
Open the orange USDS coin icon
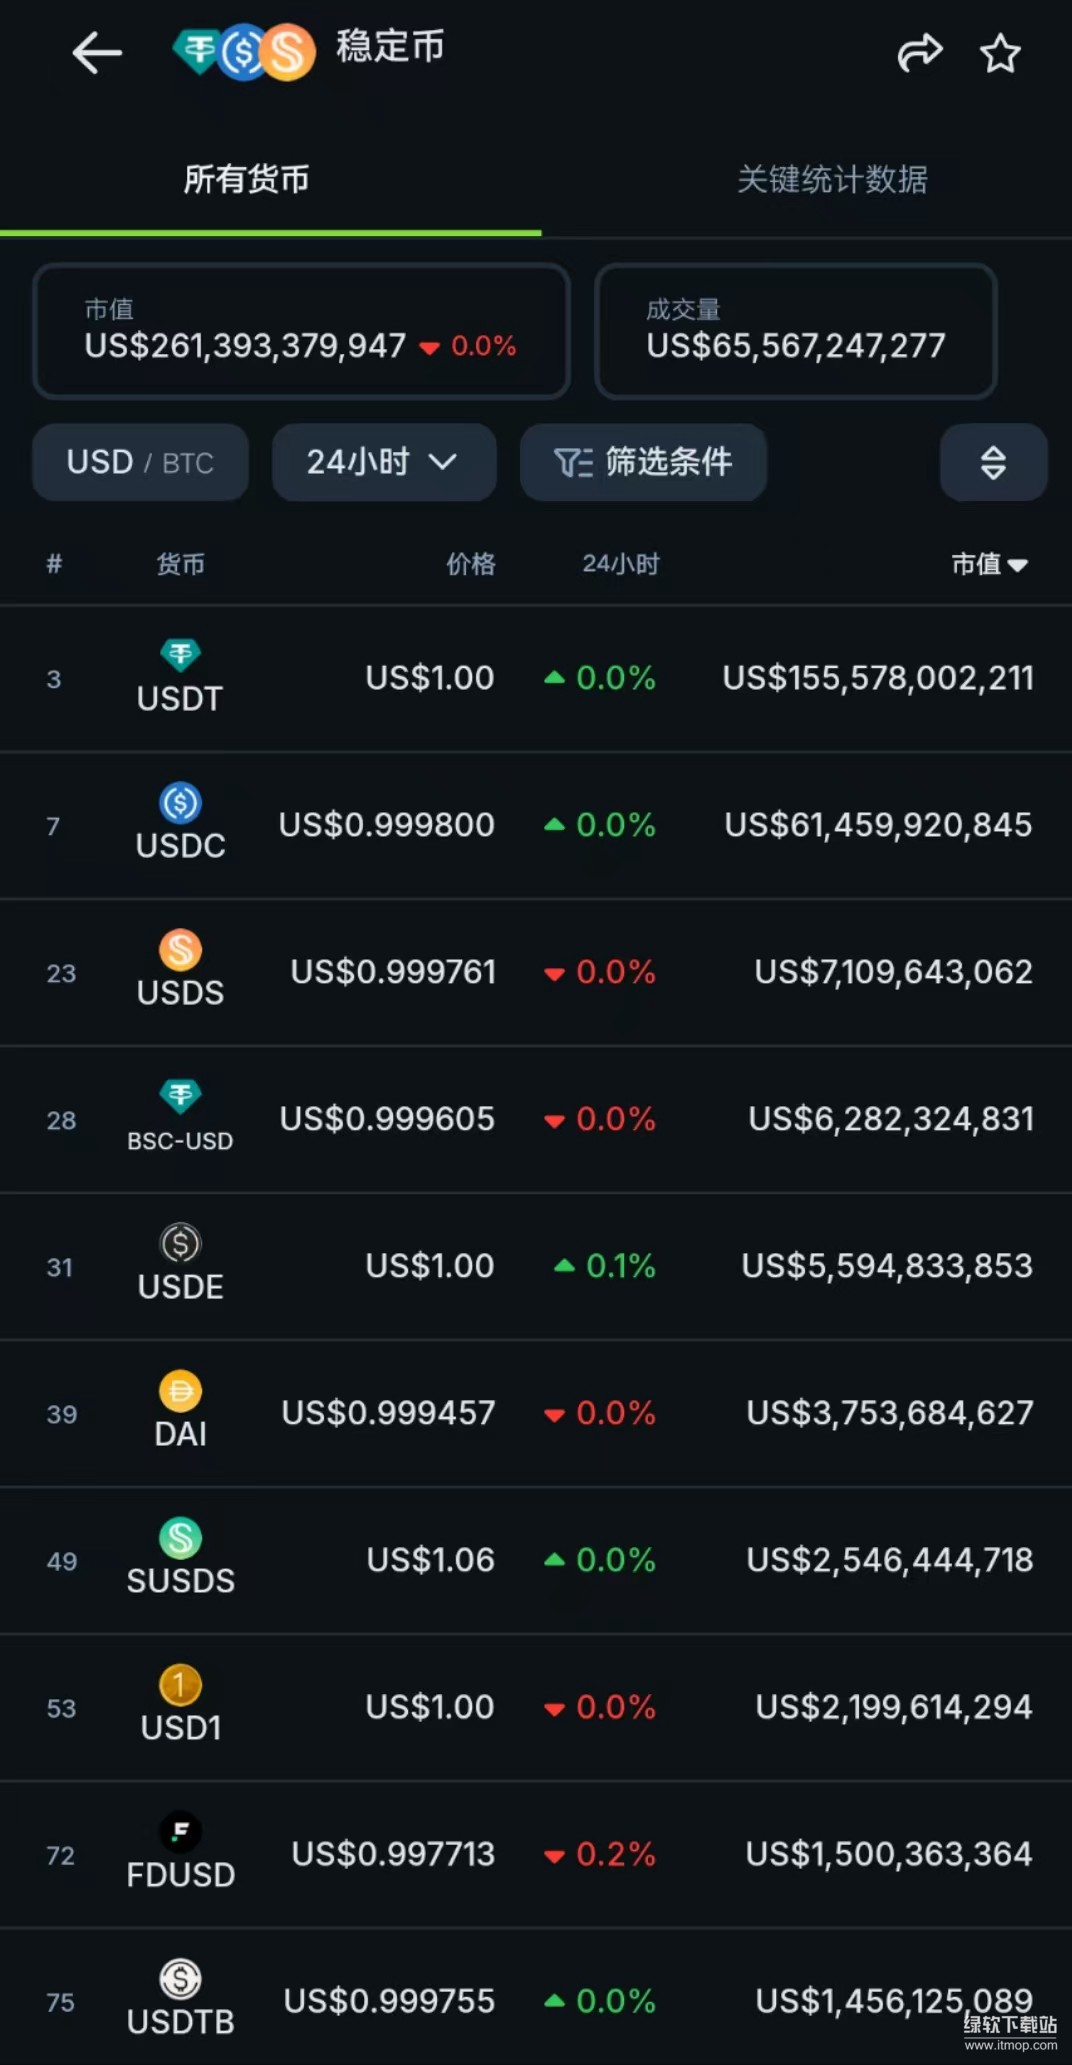pos(180,949)
